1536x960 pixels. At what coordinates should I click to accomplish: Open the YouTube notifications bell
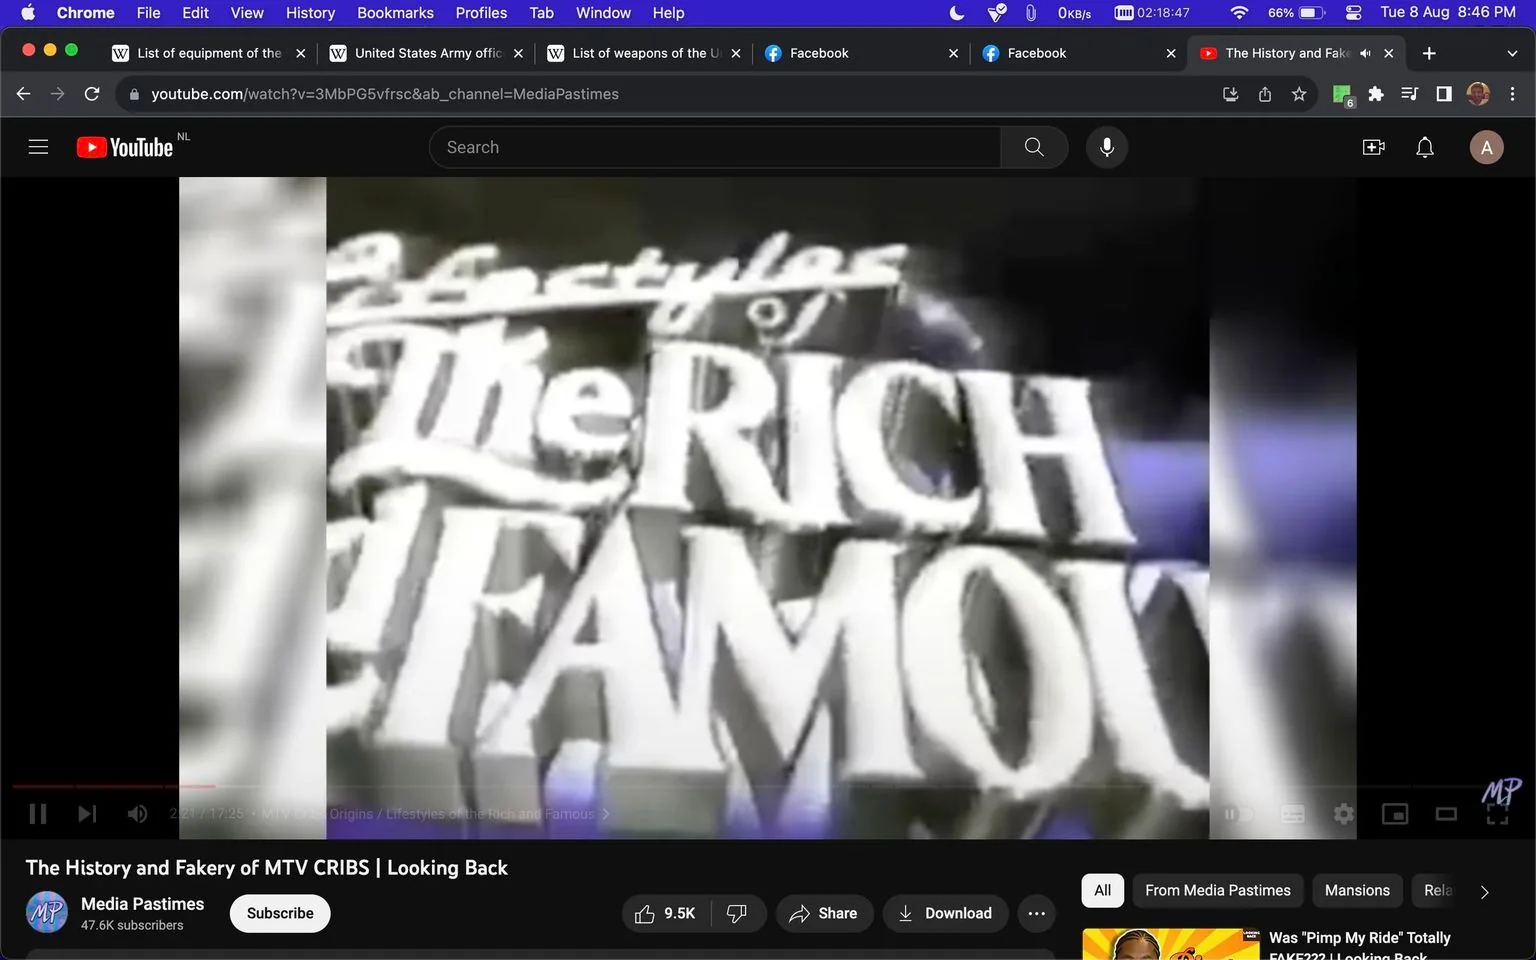click(1425, 147)
